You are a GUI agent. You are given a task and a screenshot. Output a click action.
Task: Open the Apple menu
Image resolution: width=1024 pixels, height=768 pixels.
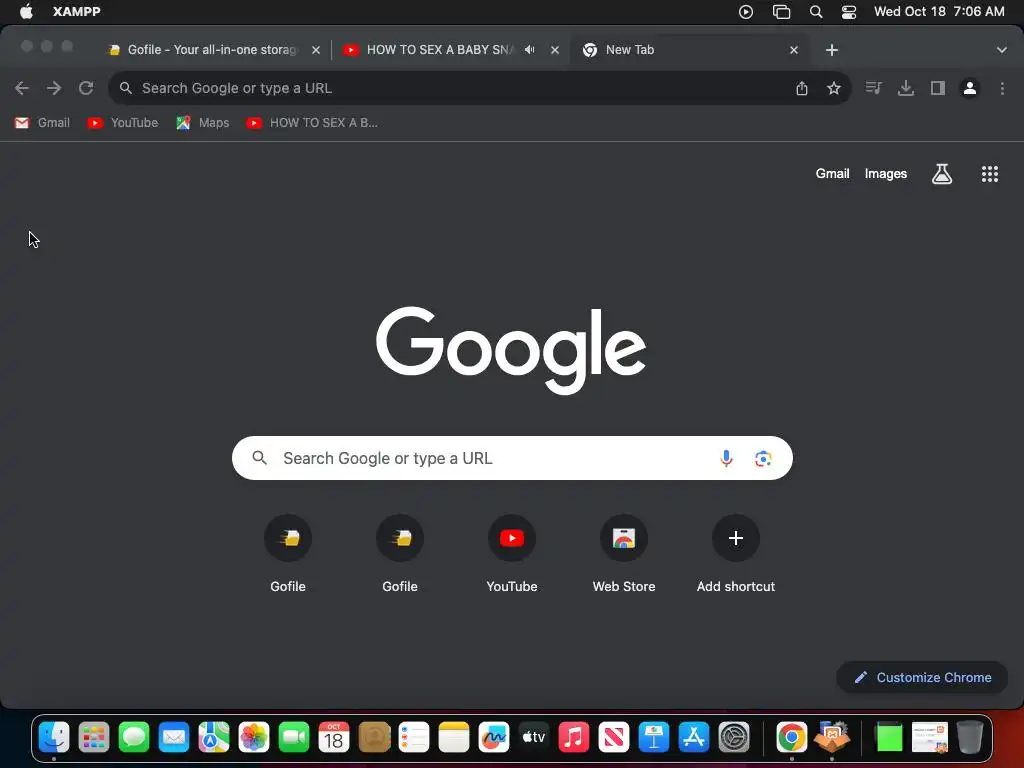coord(26,12)
